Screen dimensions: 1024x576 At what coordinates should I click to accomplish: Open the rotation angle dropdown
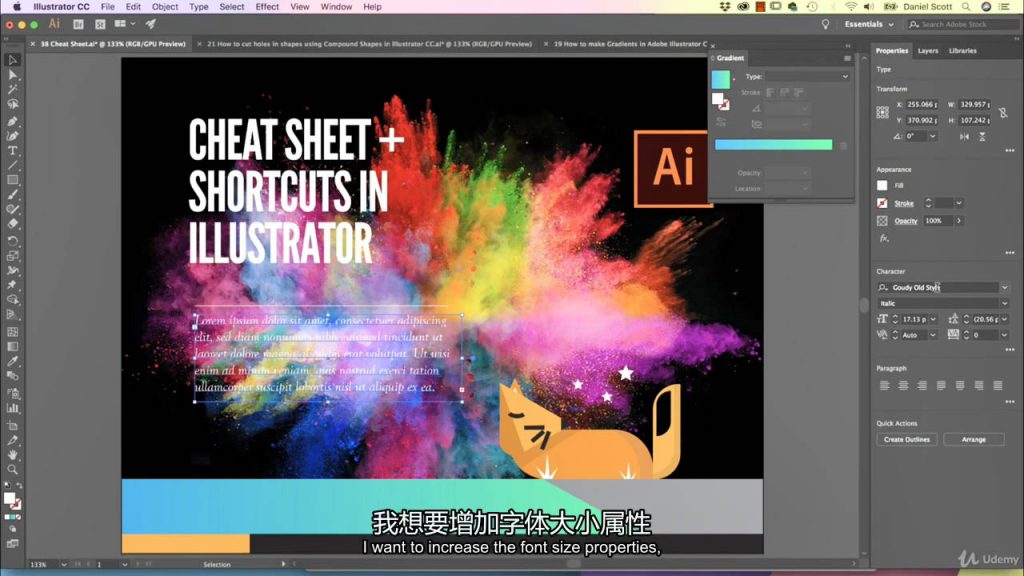[x=933, y=136]
